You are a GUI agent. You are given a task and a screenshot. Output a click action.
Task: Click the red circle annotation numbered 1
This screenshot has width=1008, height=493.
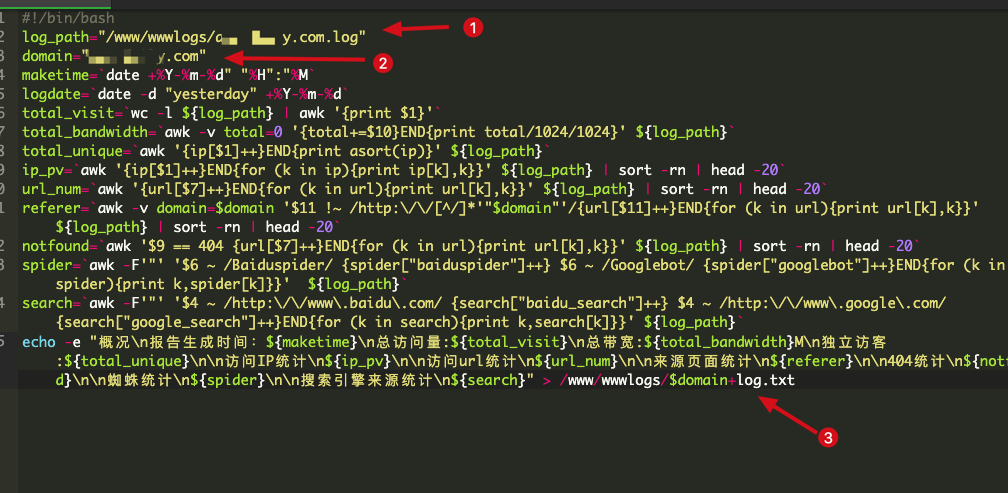click(473, 28)
